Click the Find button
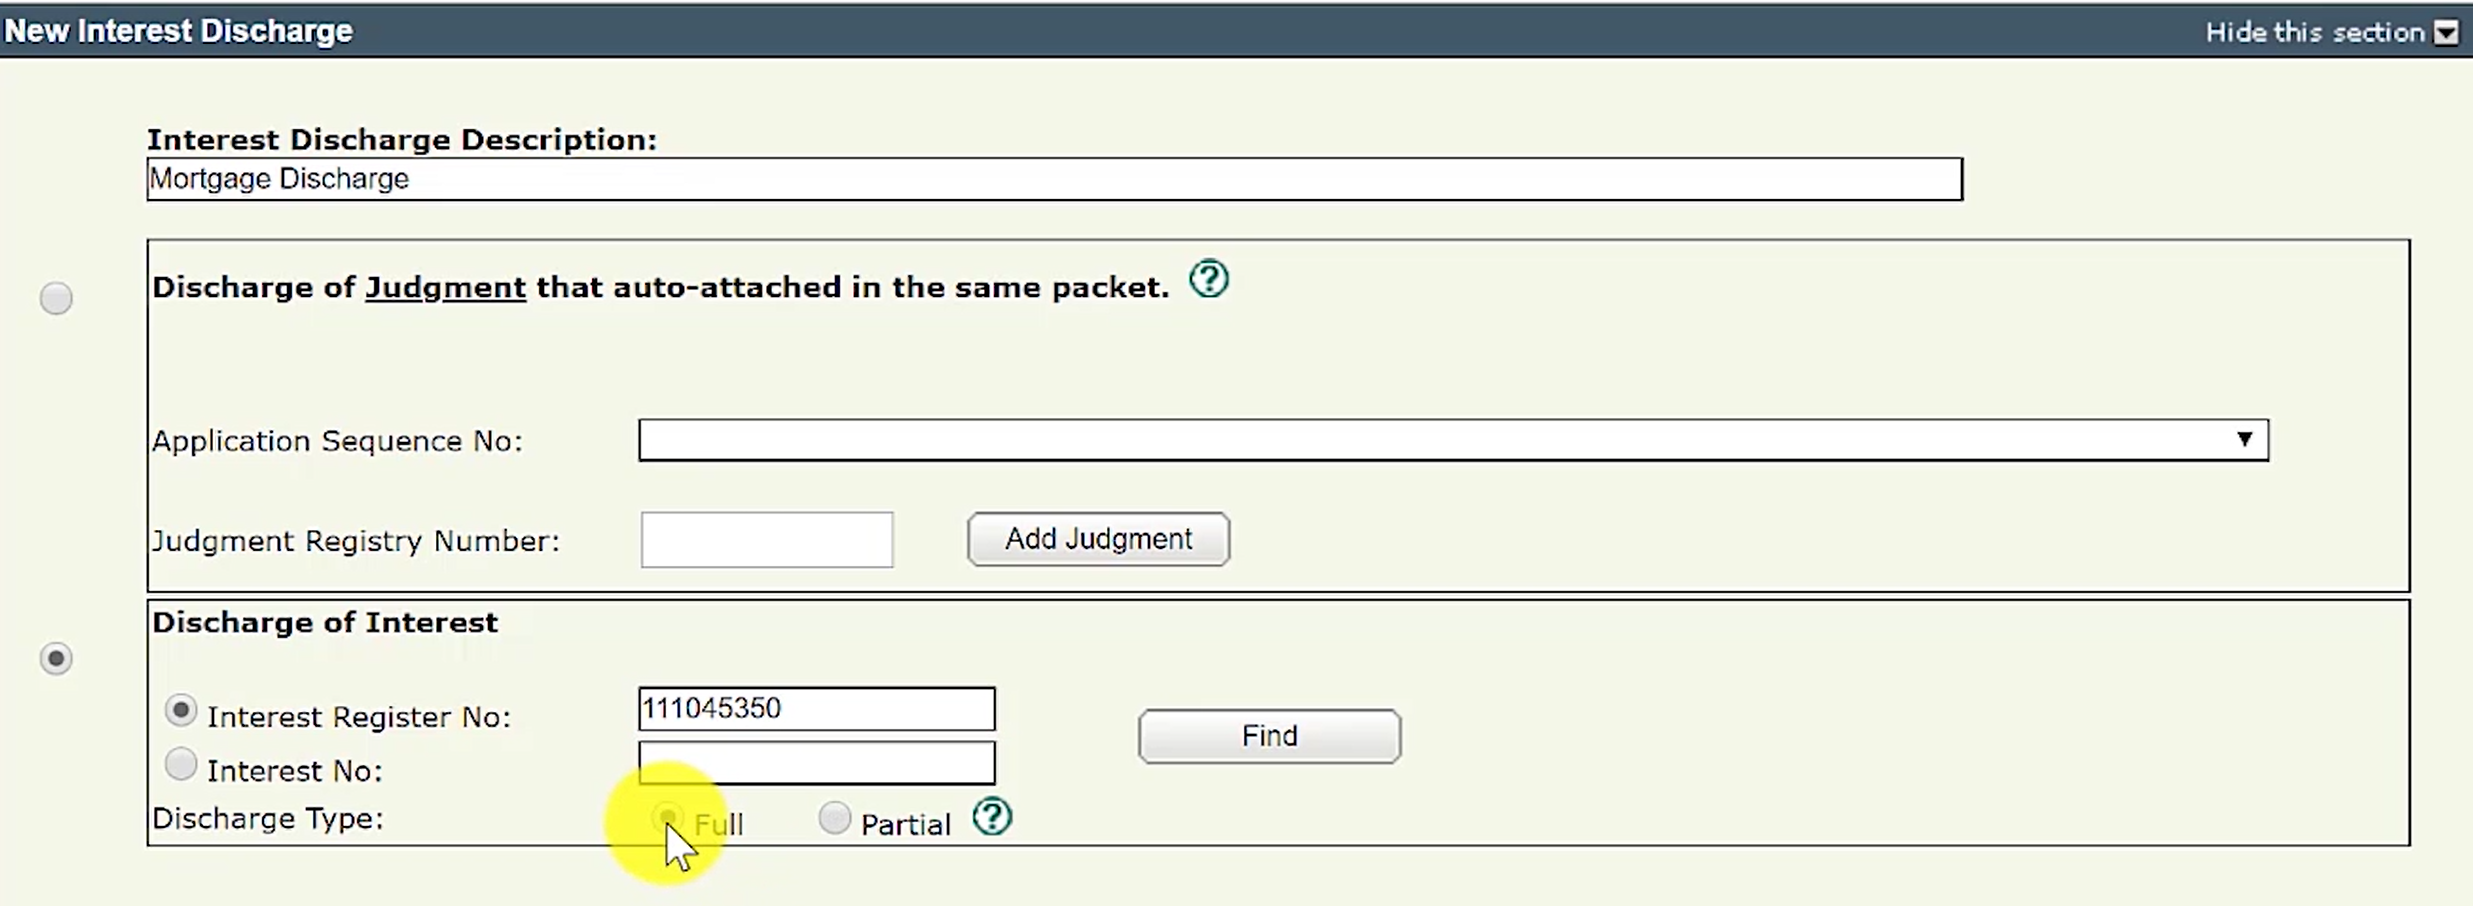2473x906 pixels. [x=1269, y=736]
